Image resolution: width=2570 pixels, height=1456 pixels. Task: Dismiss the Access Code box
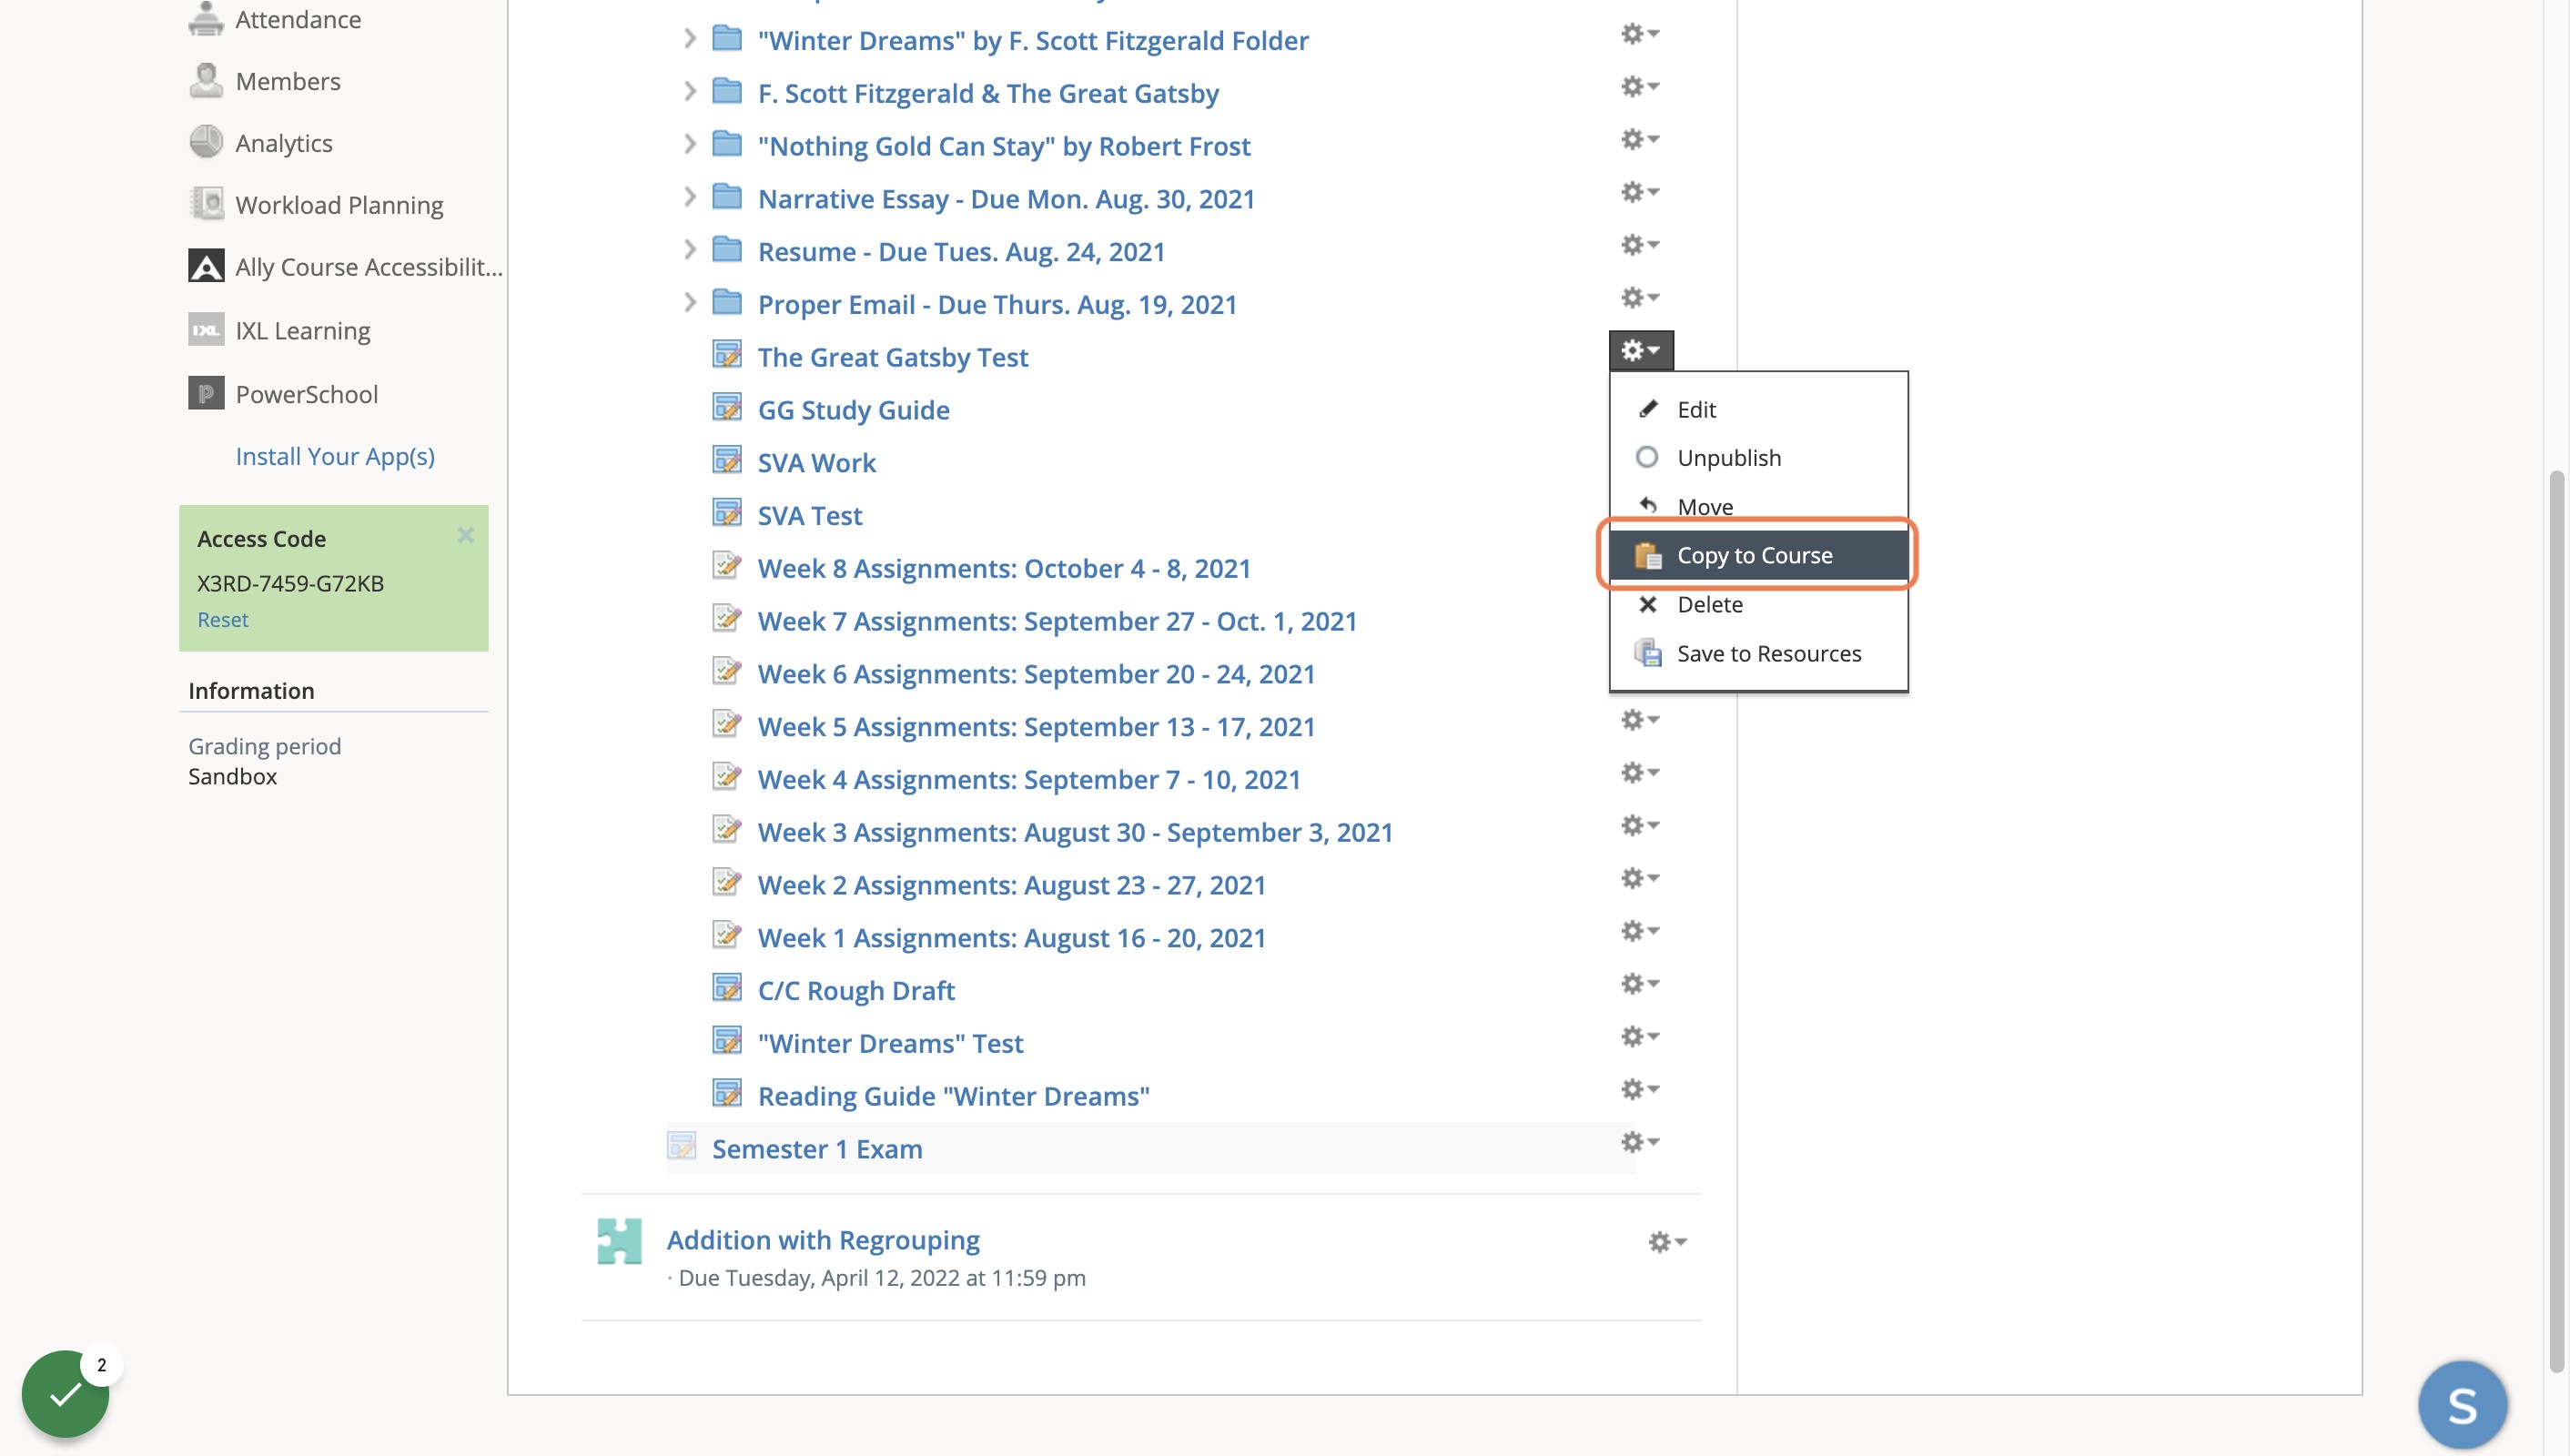click(x=465, y=536)
